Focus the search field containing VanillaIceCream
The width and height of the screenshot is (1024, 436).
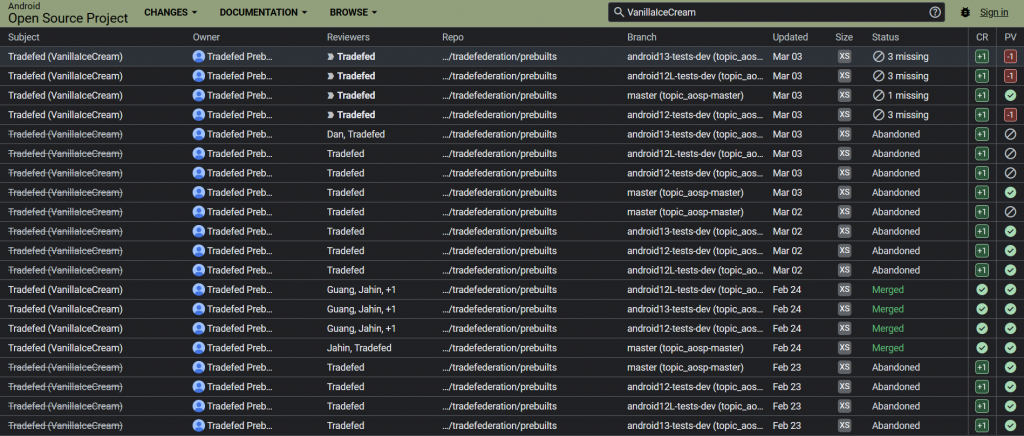tap(776, 12)
